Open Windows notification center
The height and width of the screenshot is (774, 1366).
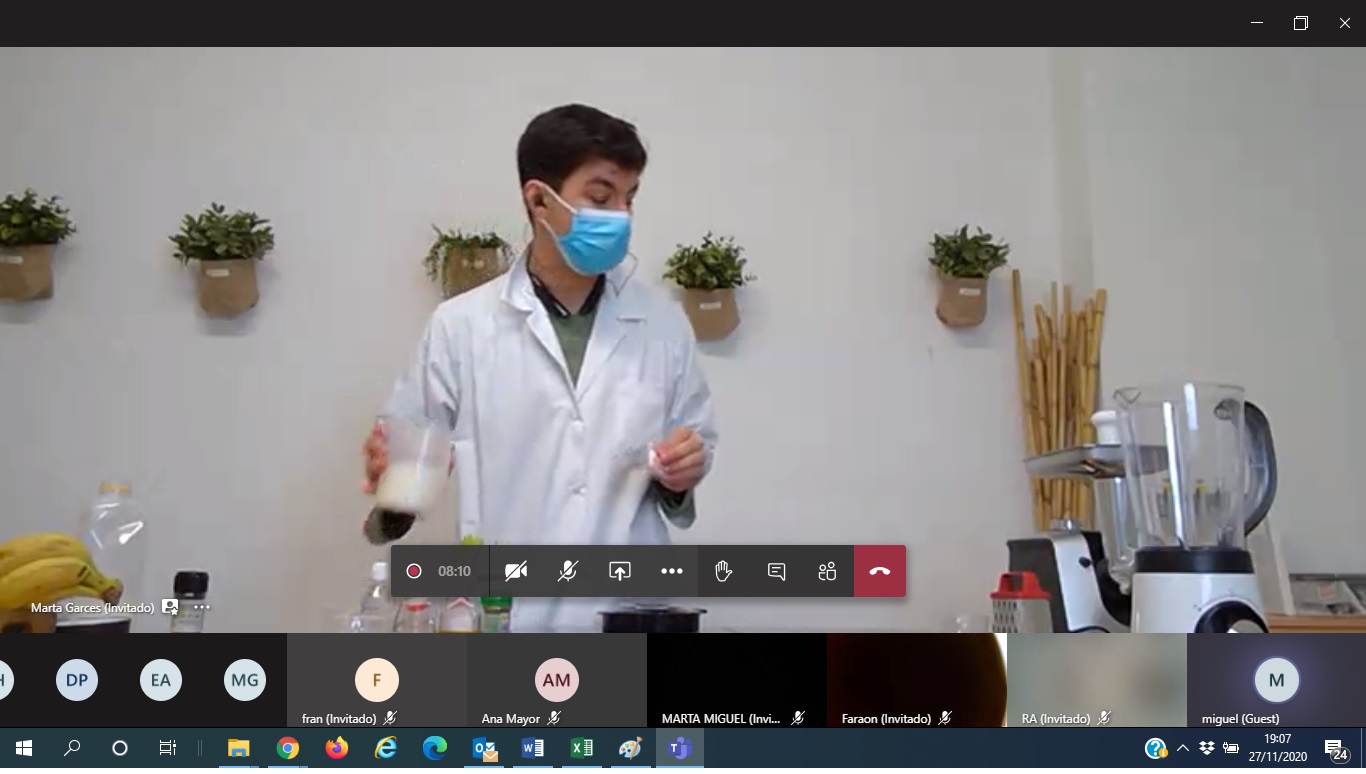tap(1335, 748)
